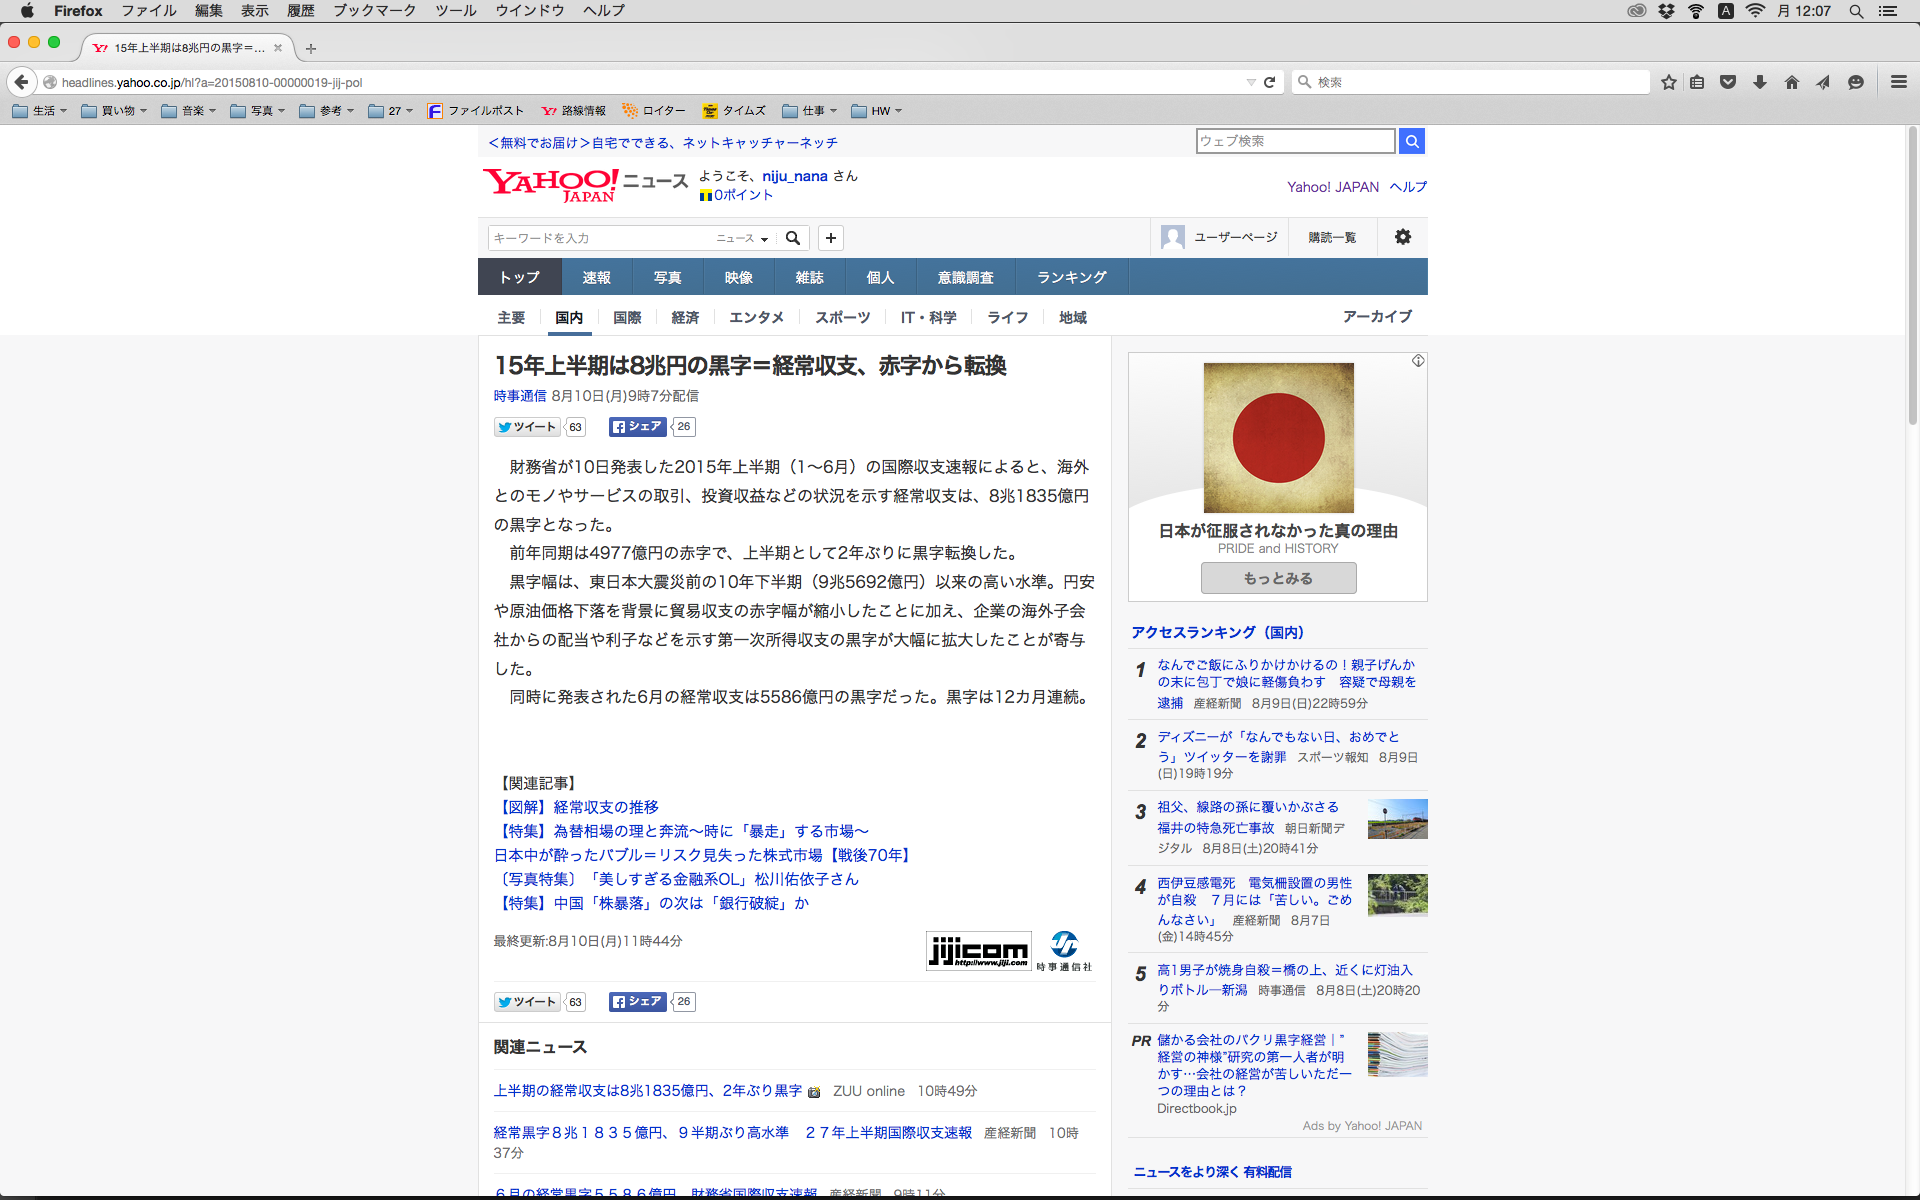The height and width of the screenshot is (1200, 1920).
Task: Select the 経済 category tab
Action: [x=685, y=317]
